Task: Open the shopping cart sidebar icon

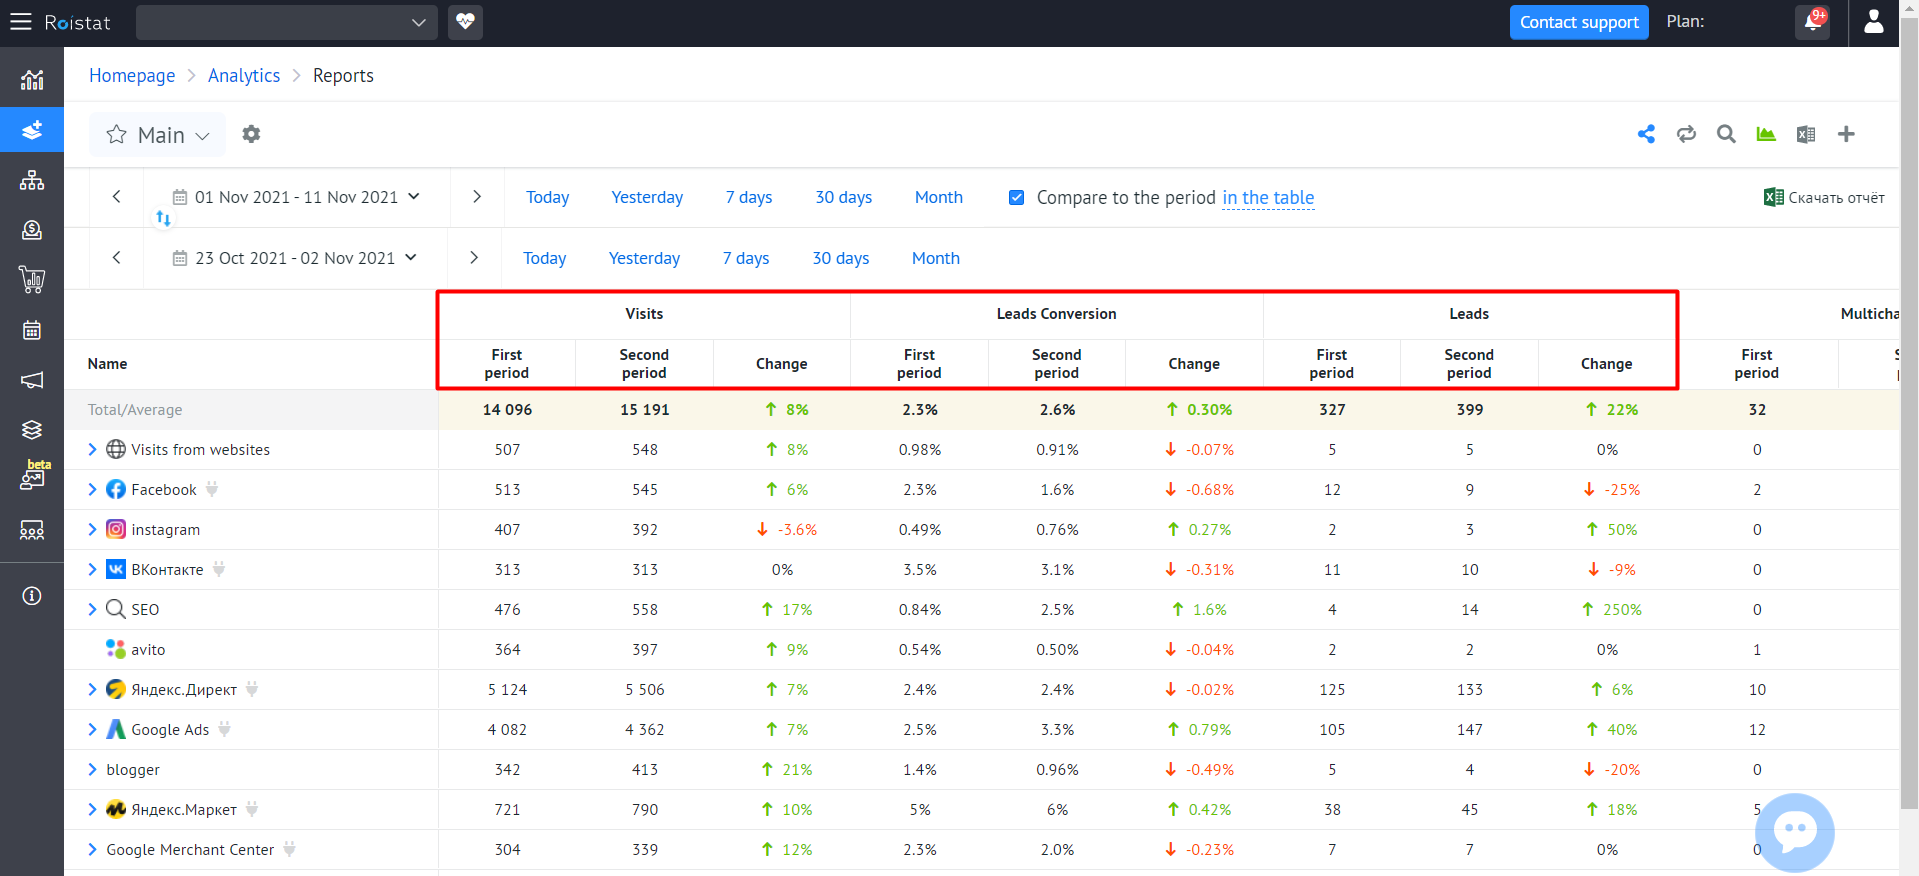Action: click(x=32, y=280)
